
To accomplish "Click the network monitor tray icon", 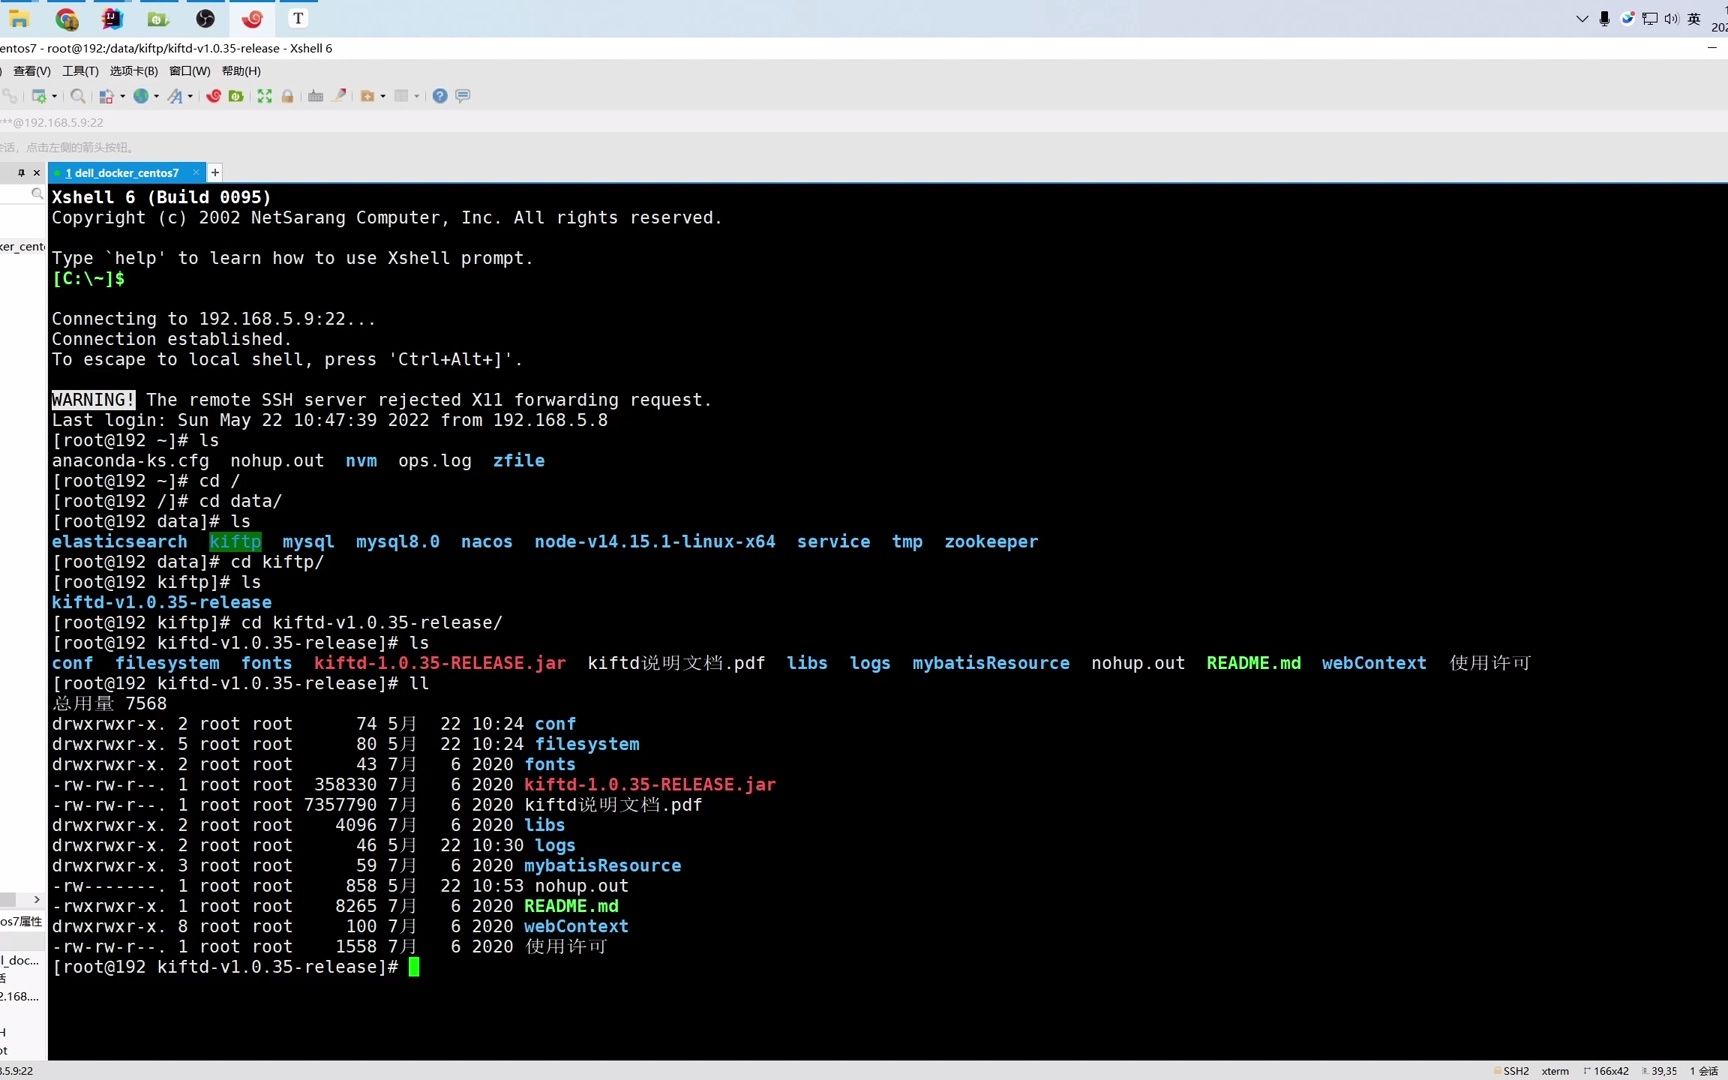I will [x=1650, y=19].
